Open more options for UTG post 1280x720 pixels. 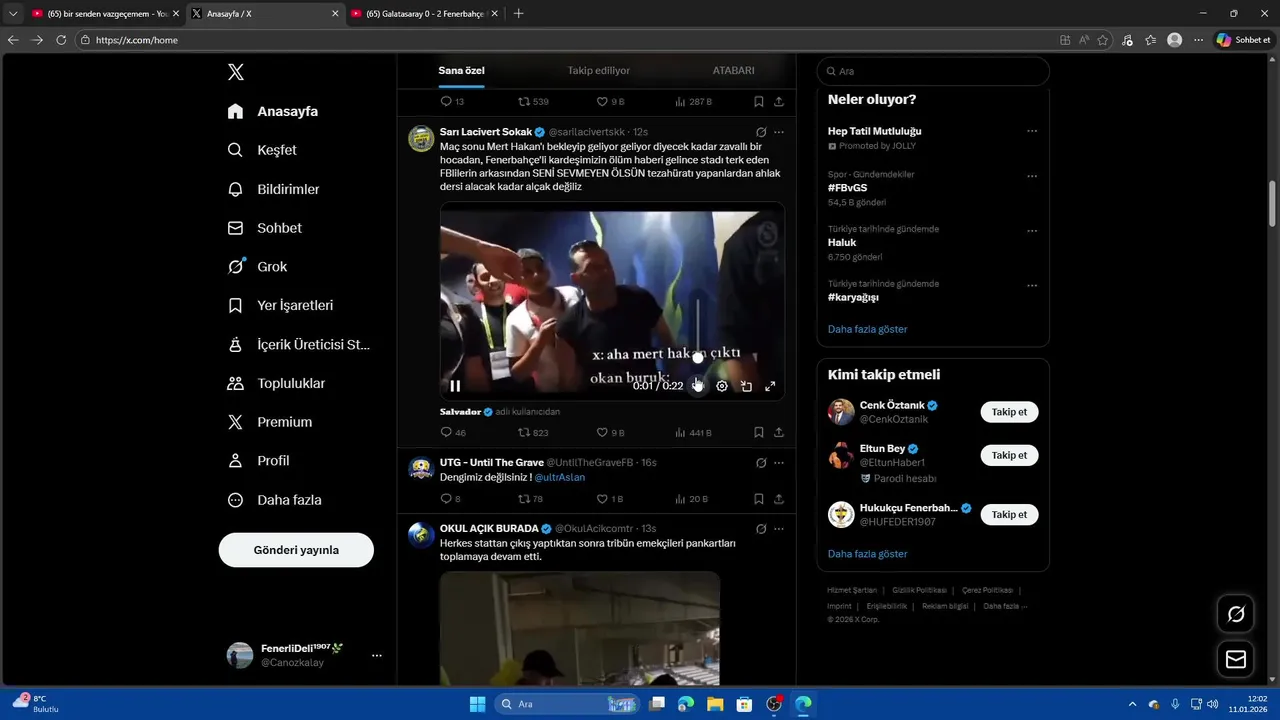(779, 463)
